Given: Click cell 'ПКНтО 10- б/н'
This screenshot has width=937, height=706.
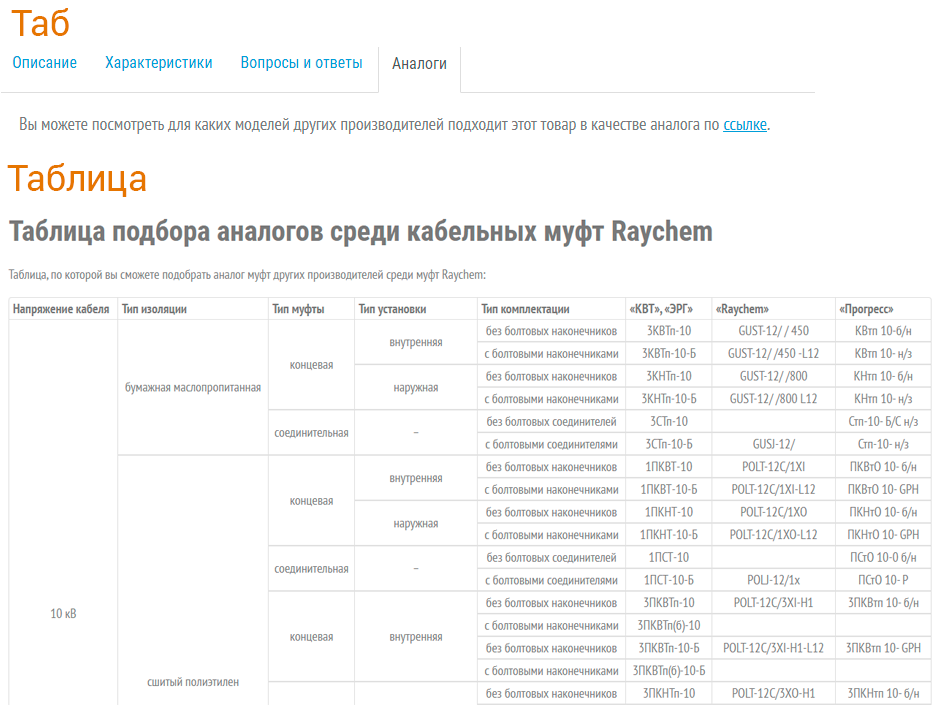Looking at the screenshot, I should (x=883, y=512).
